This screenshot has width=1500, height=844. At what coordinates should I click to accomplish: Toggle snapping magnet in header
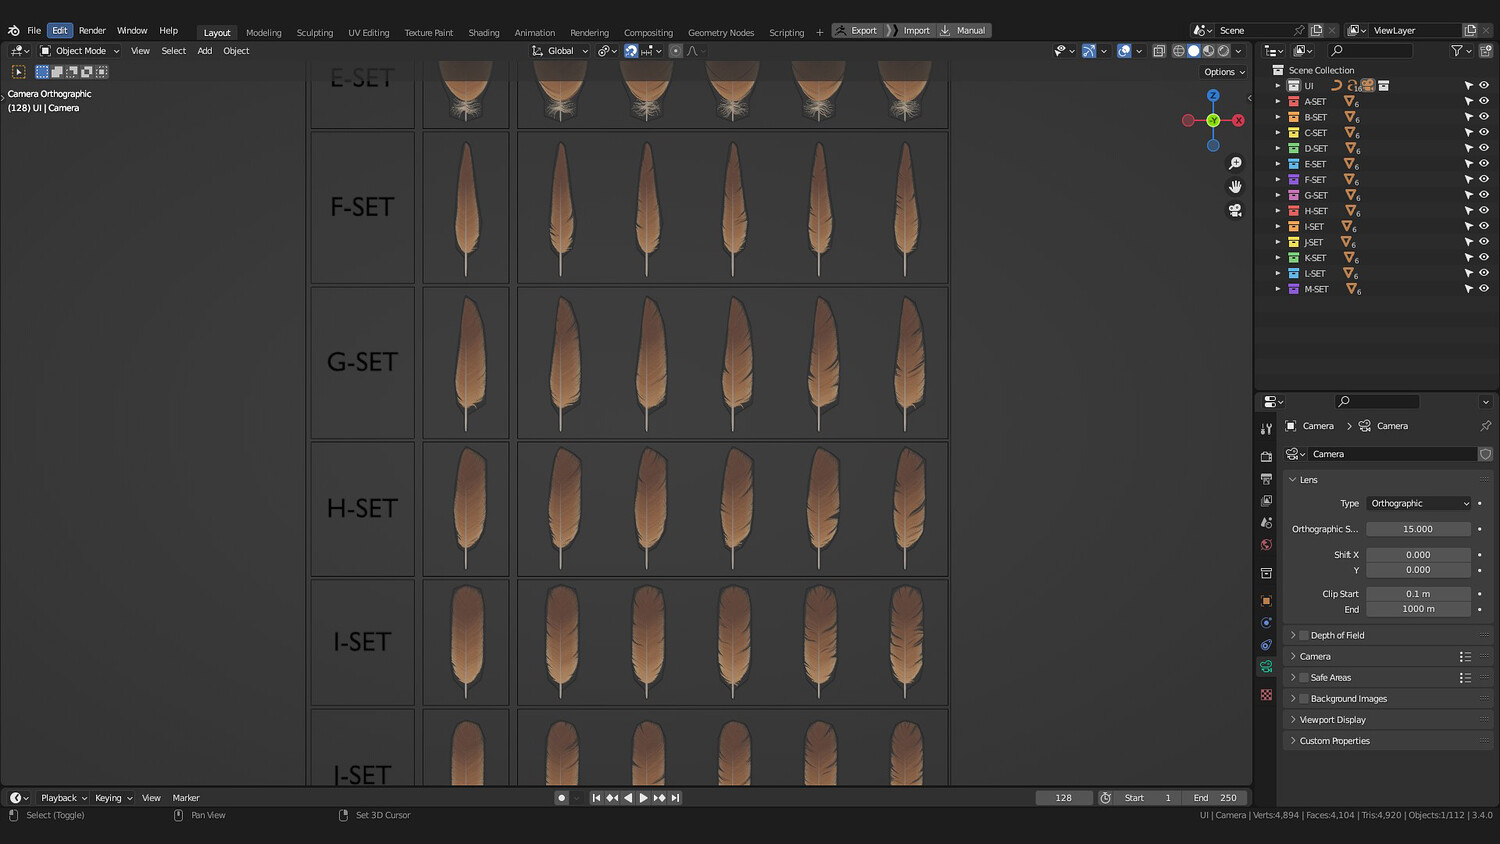[631, 51]
